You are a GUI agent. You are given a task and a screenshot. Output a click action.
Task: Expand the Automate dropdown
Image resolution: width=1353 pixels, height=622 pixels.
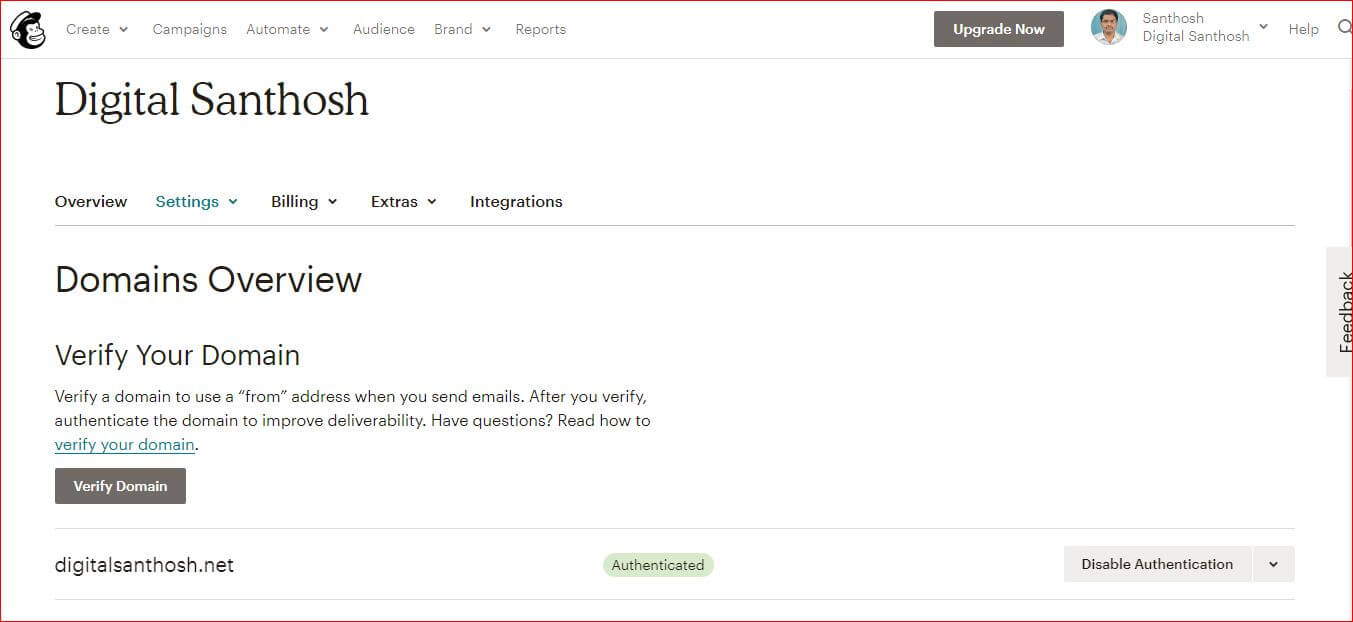point(288,29)
